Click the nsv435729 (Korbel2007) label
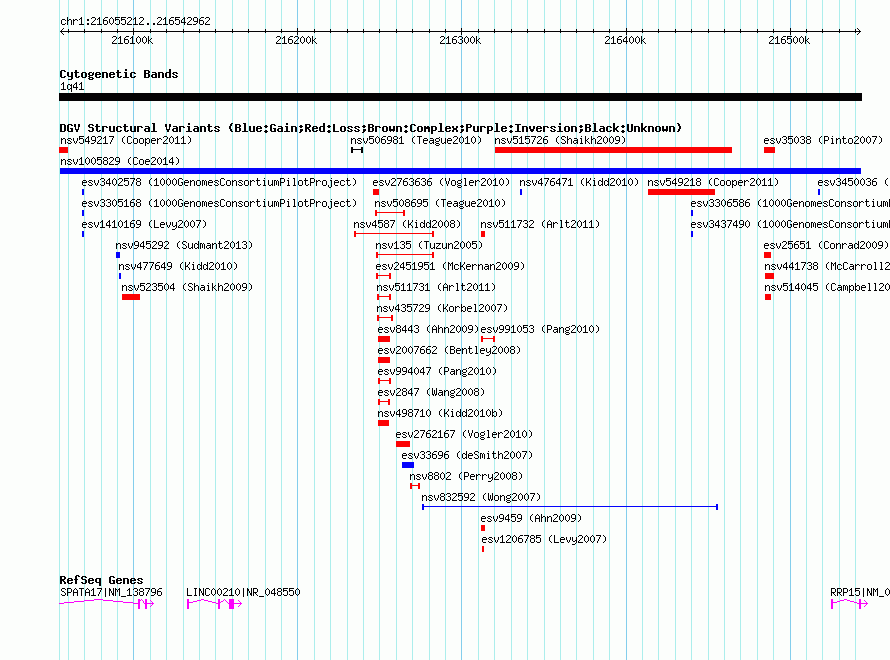 pyautogui.click(x=442, y=308)
